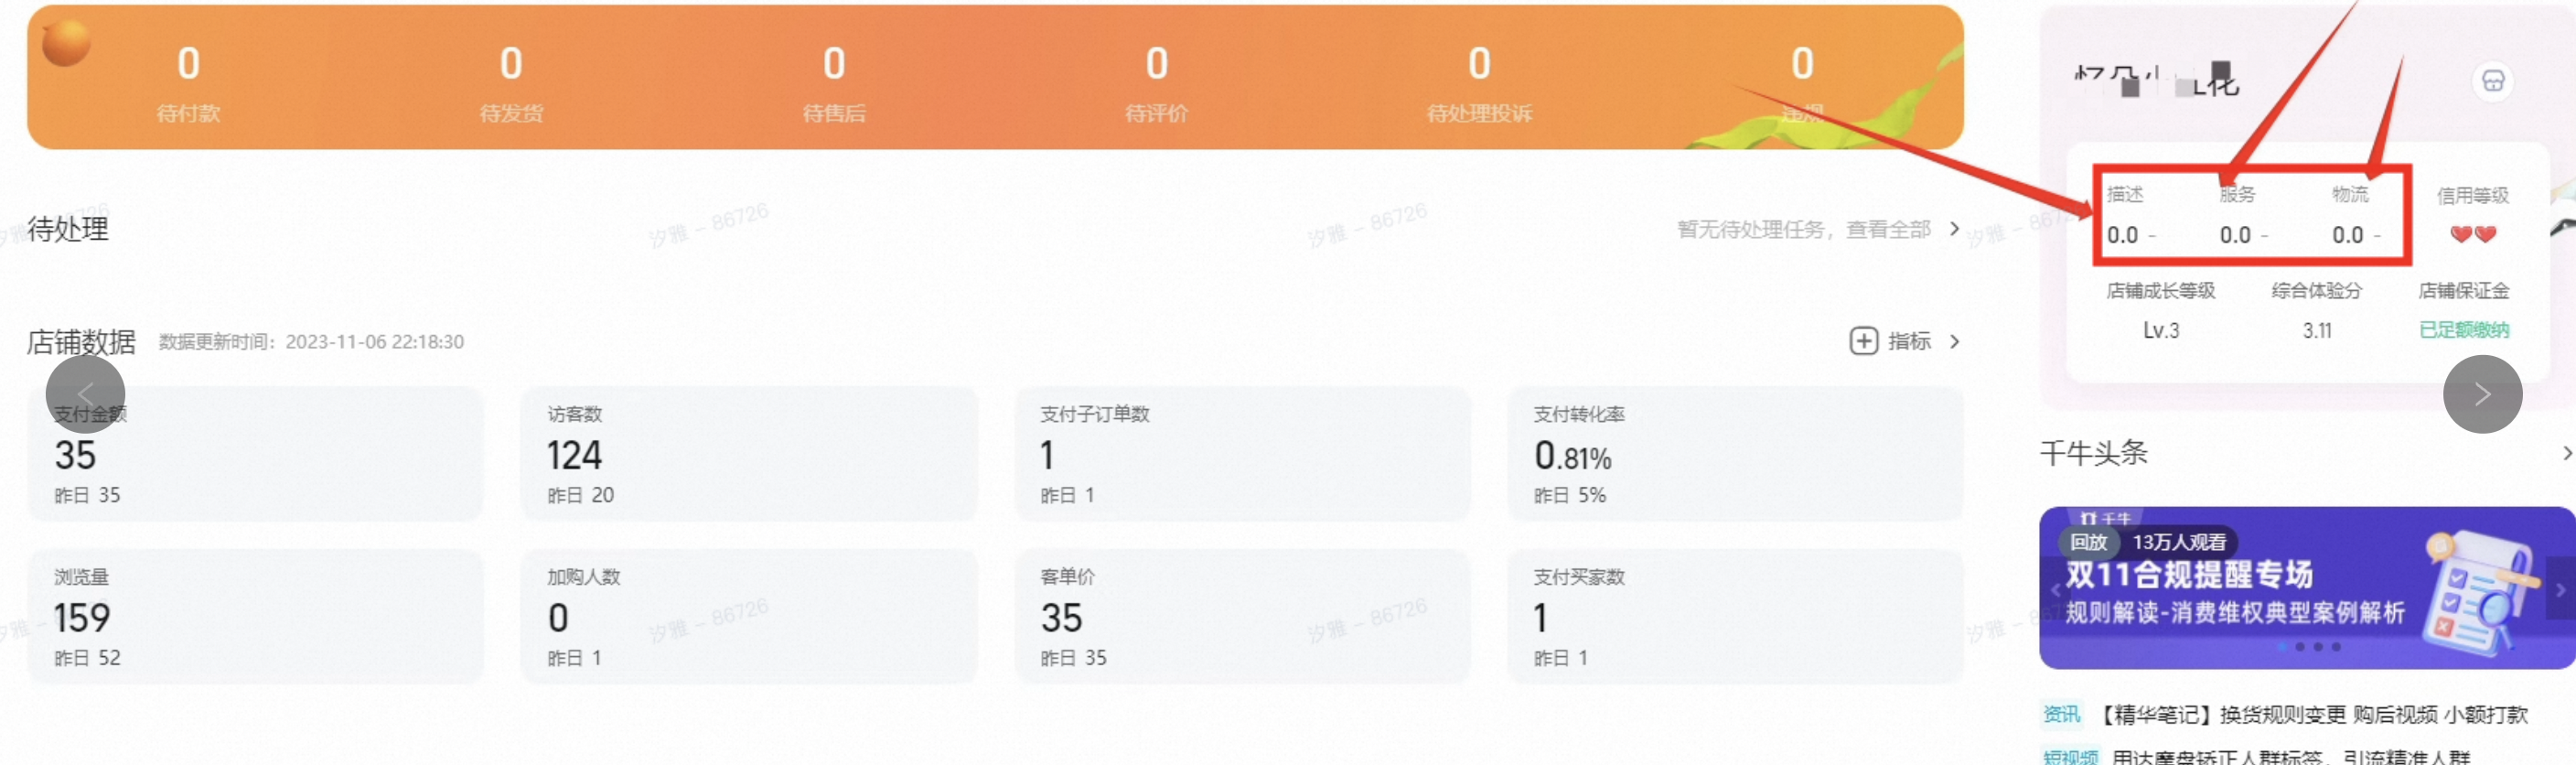Click the 综合体验分 3.11 value
The image size is (2576, 765).
coord(2316,330)
